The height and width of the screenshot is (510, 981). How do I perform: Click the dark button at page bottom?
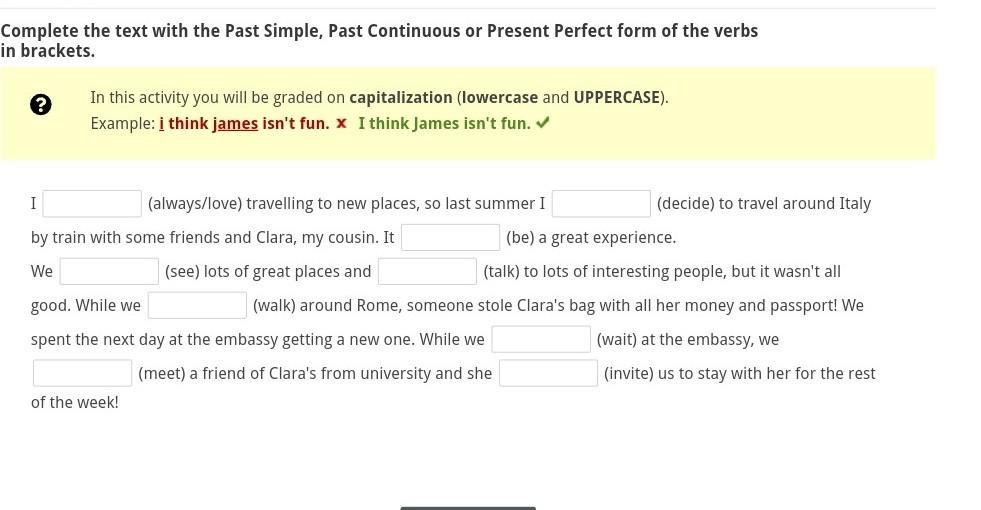[x=468, y=508]
